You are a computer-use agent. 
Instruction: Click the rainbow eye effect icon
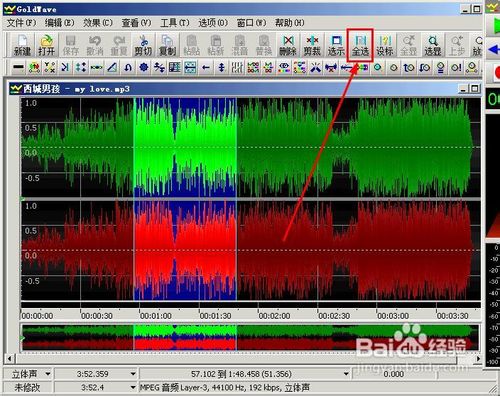click(x=284, y=68)
